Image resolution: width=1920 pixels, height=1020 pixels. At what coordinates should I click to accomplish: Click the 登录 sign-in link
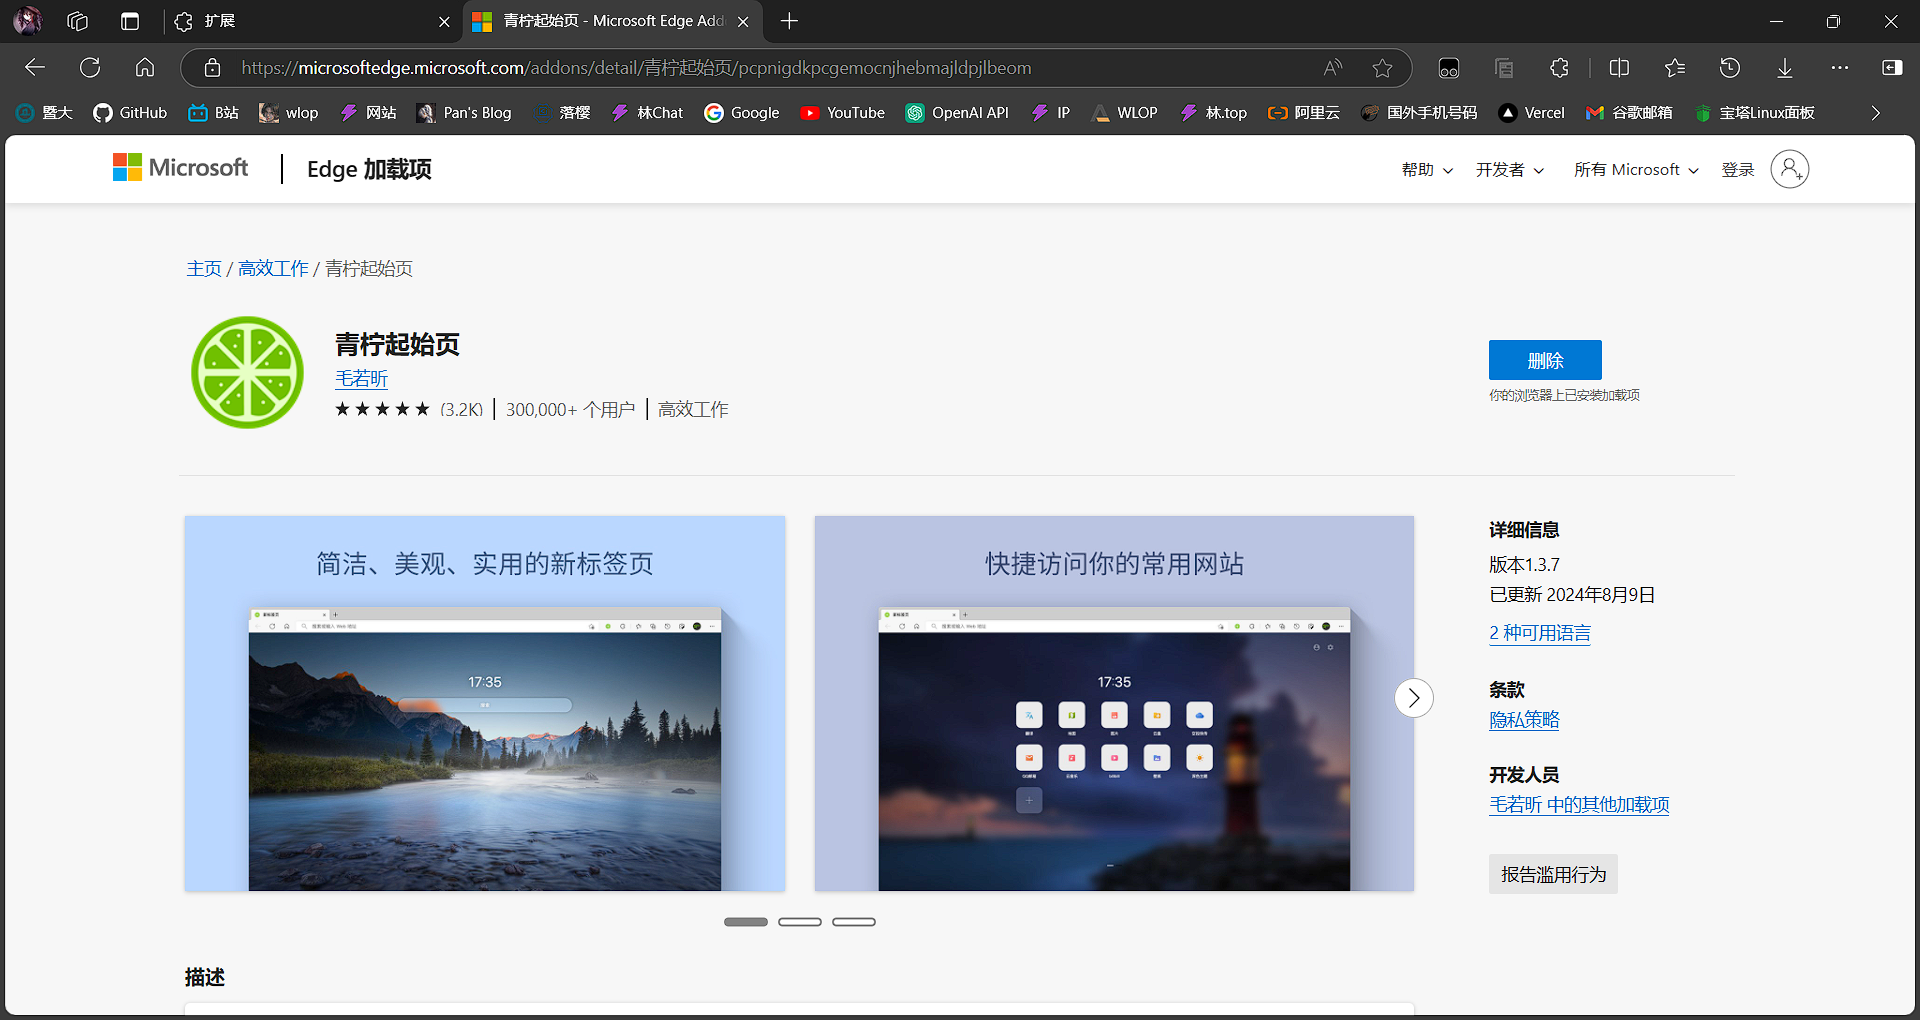tap(1738, 170)
